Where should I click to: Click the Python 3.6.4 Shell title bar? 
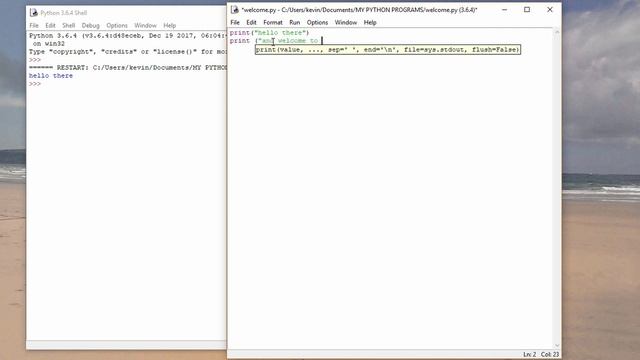click(x=127, y=13)
